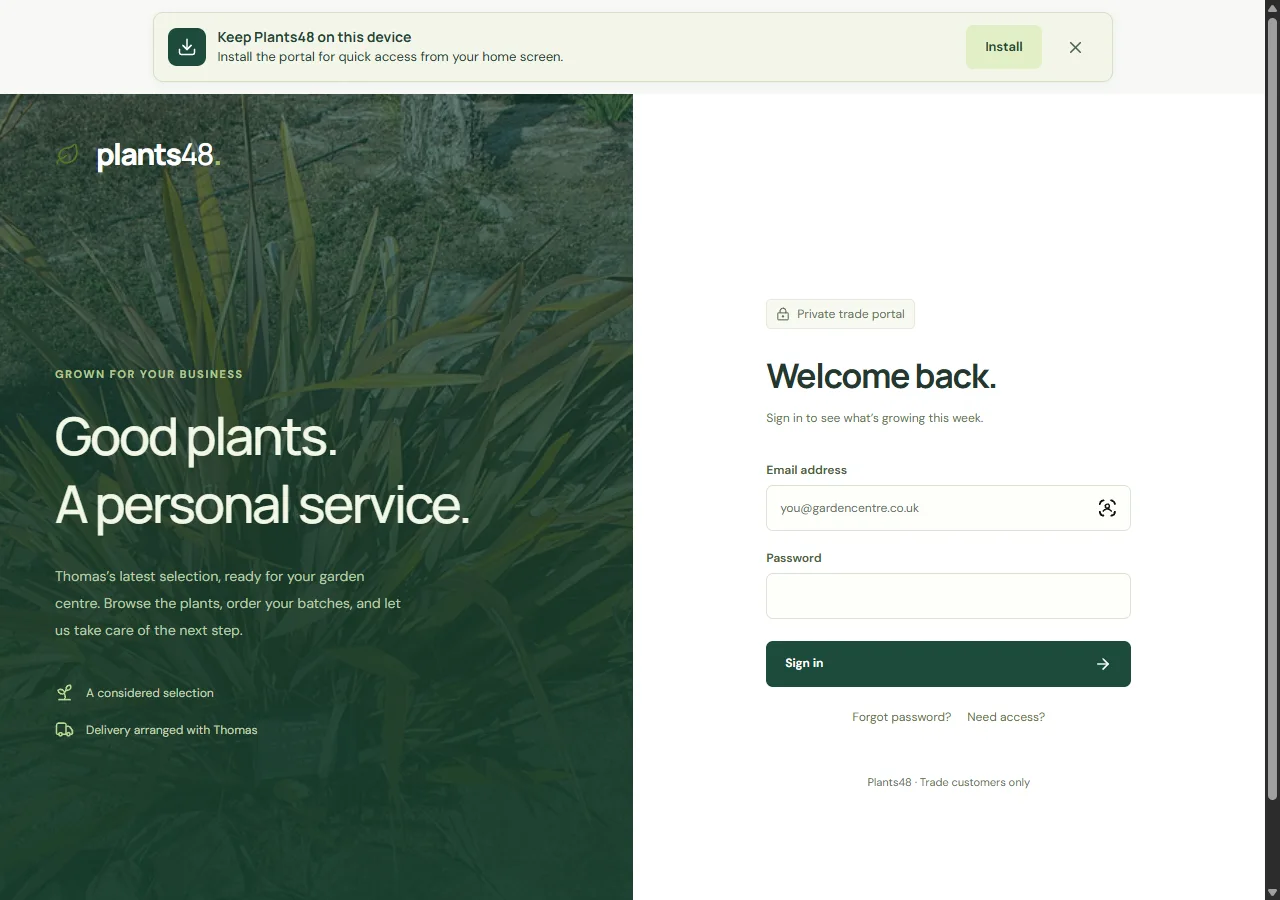This screenshot has width=1280, height=900.
Task: Click the "Welcome back." heading
Action: click(881, 376)
